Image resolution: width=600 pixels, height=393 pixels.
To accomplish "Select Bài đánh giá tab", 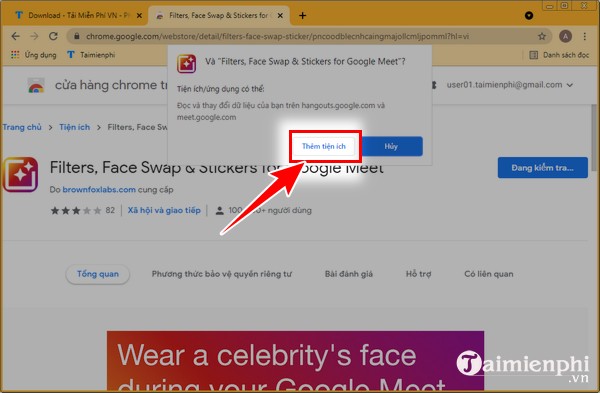I will pos(349,274).
